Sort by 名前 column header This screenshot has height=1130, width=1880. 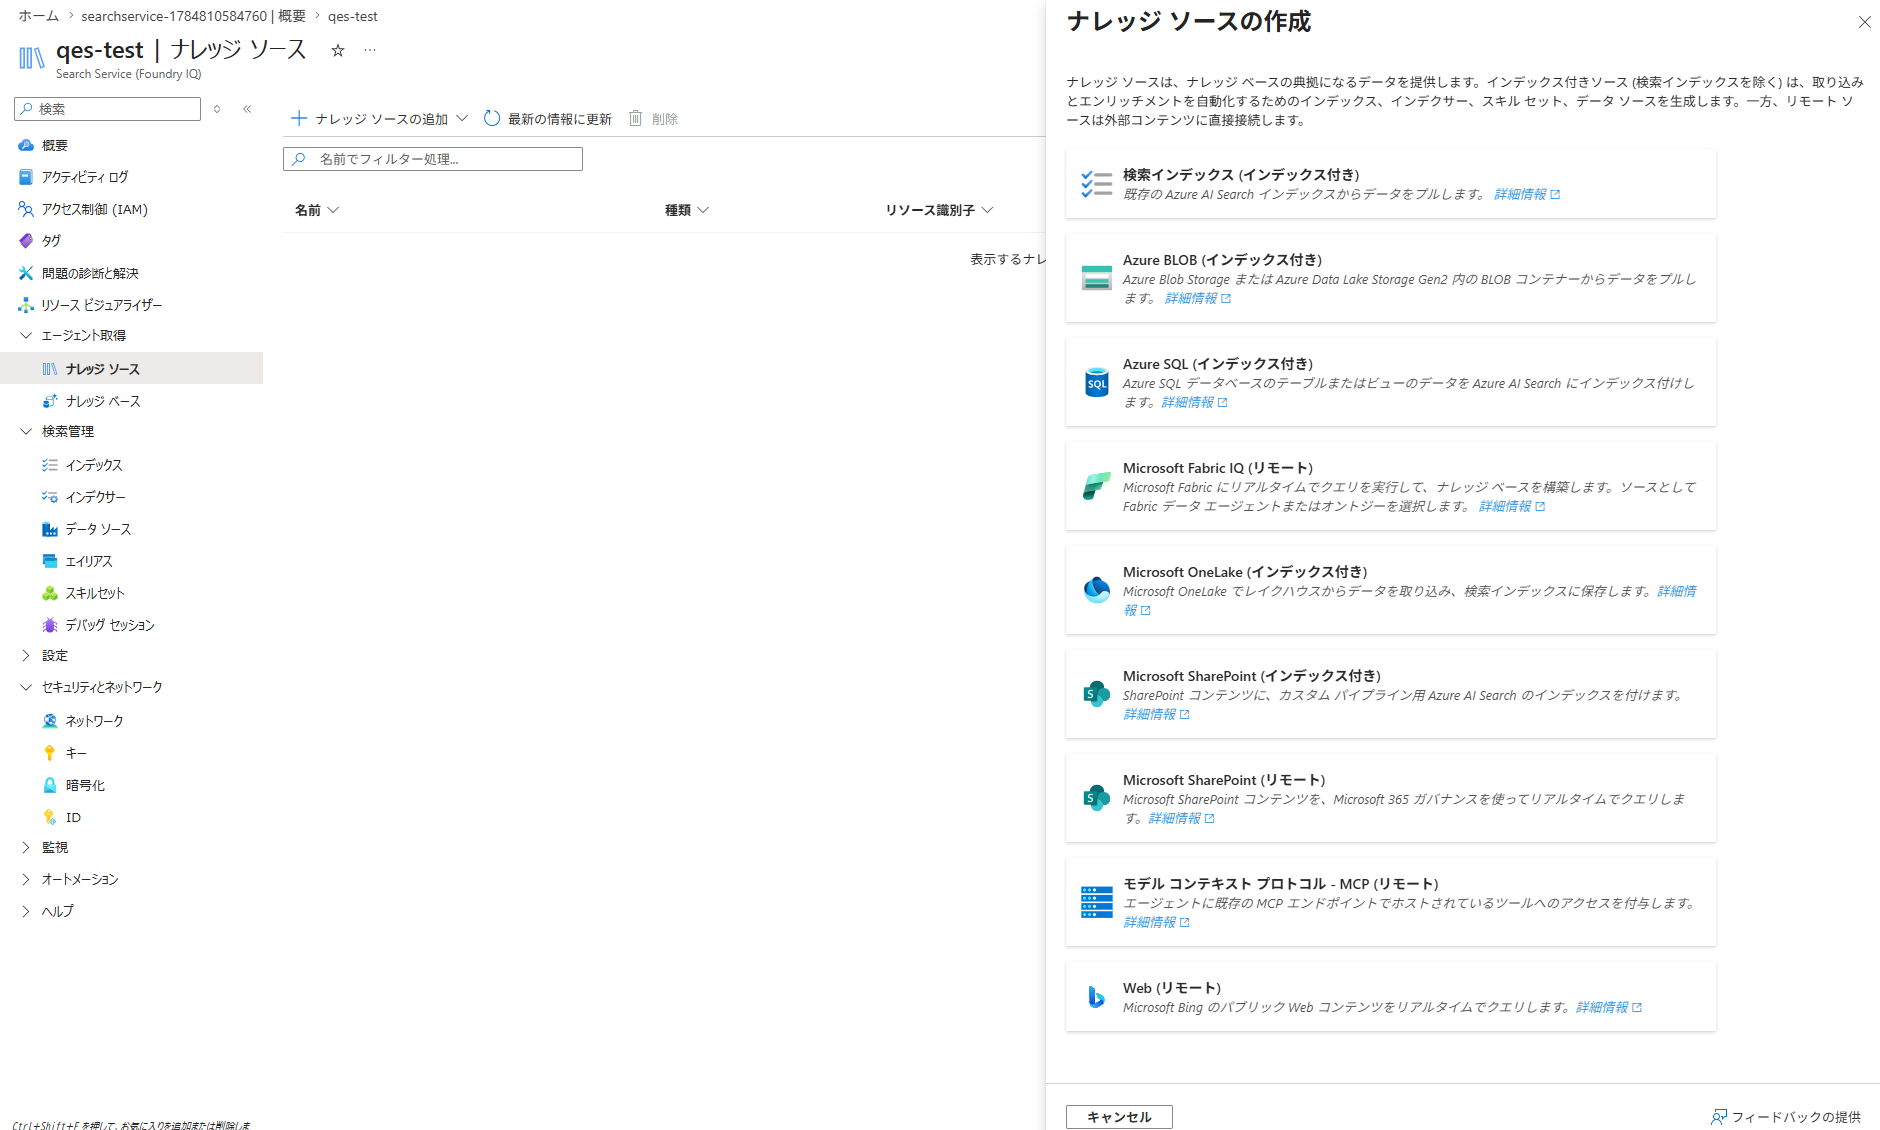(x=317, y=210)
